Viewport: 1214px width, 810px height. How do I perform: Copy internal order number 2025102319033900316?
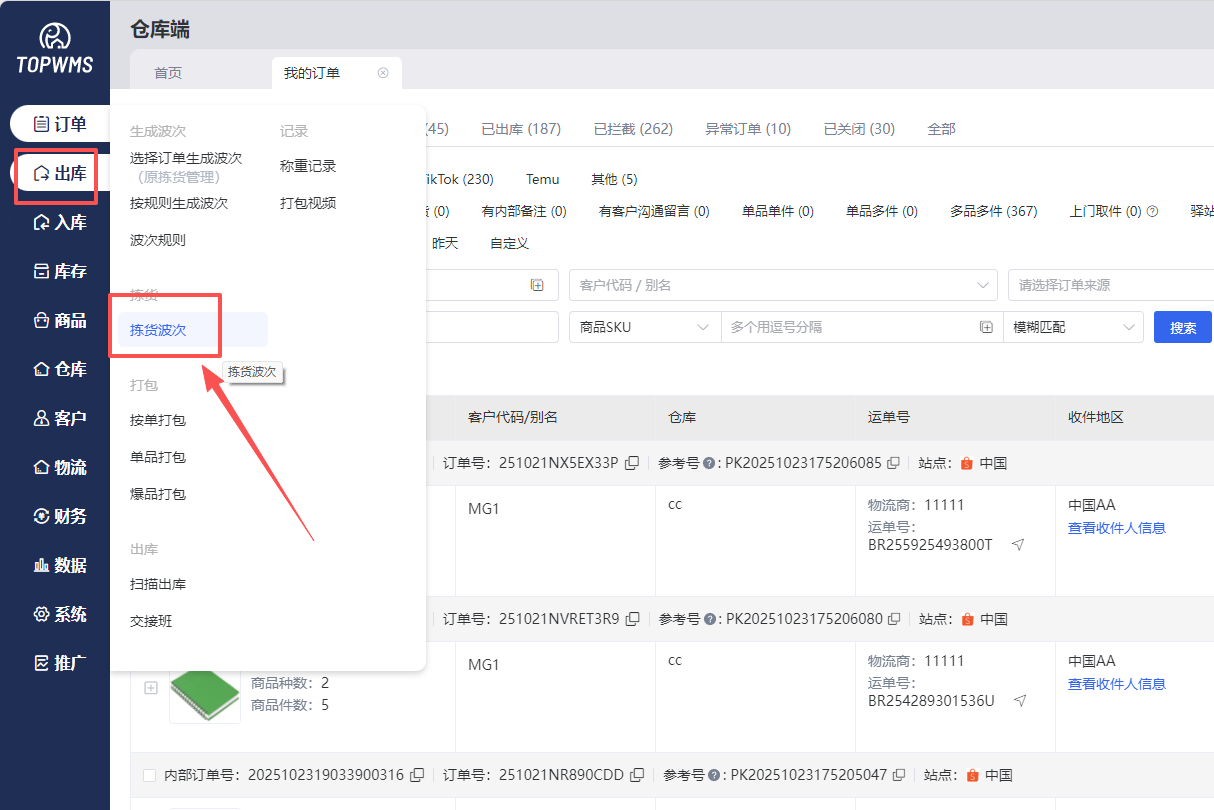pyautogui.click(x=417, y=775)
